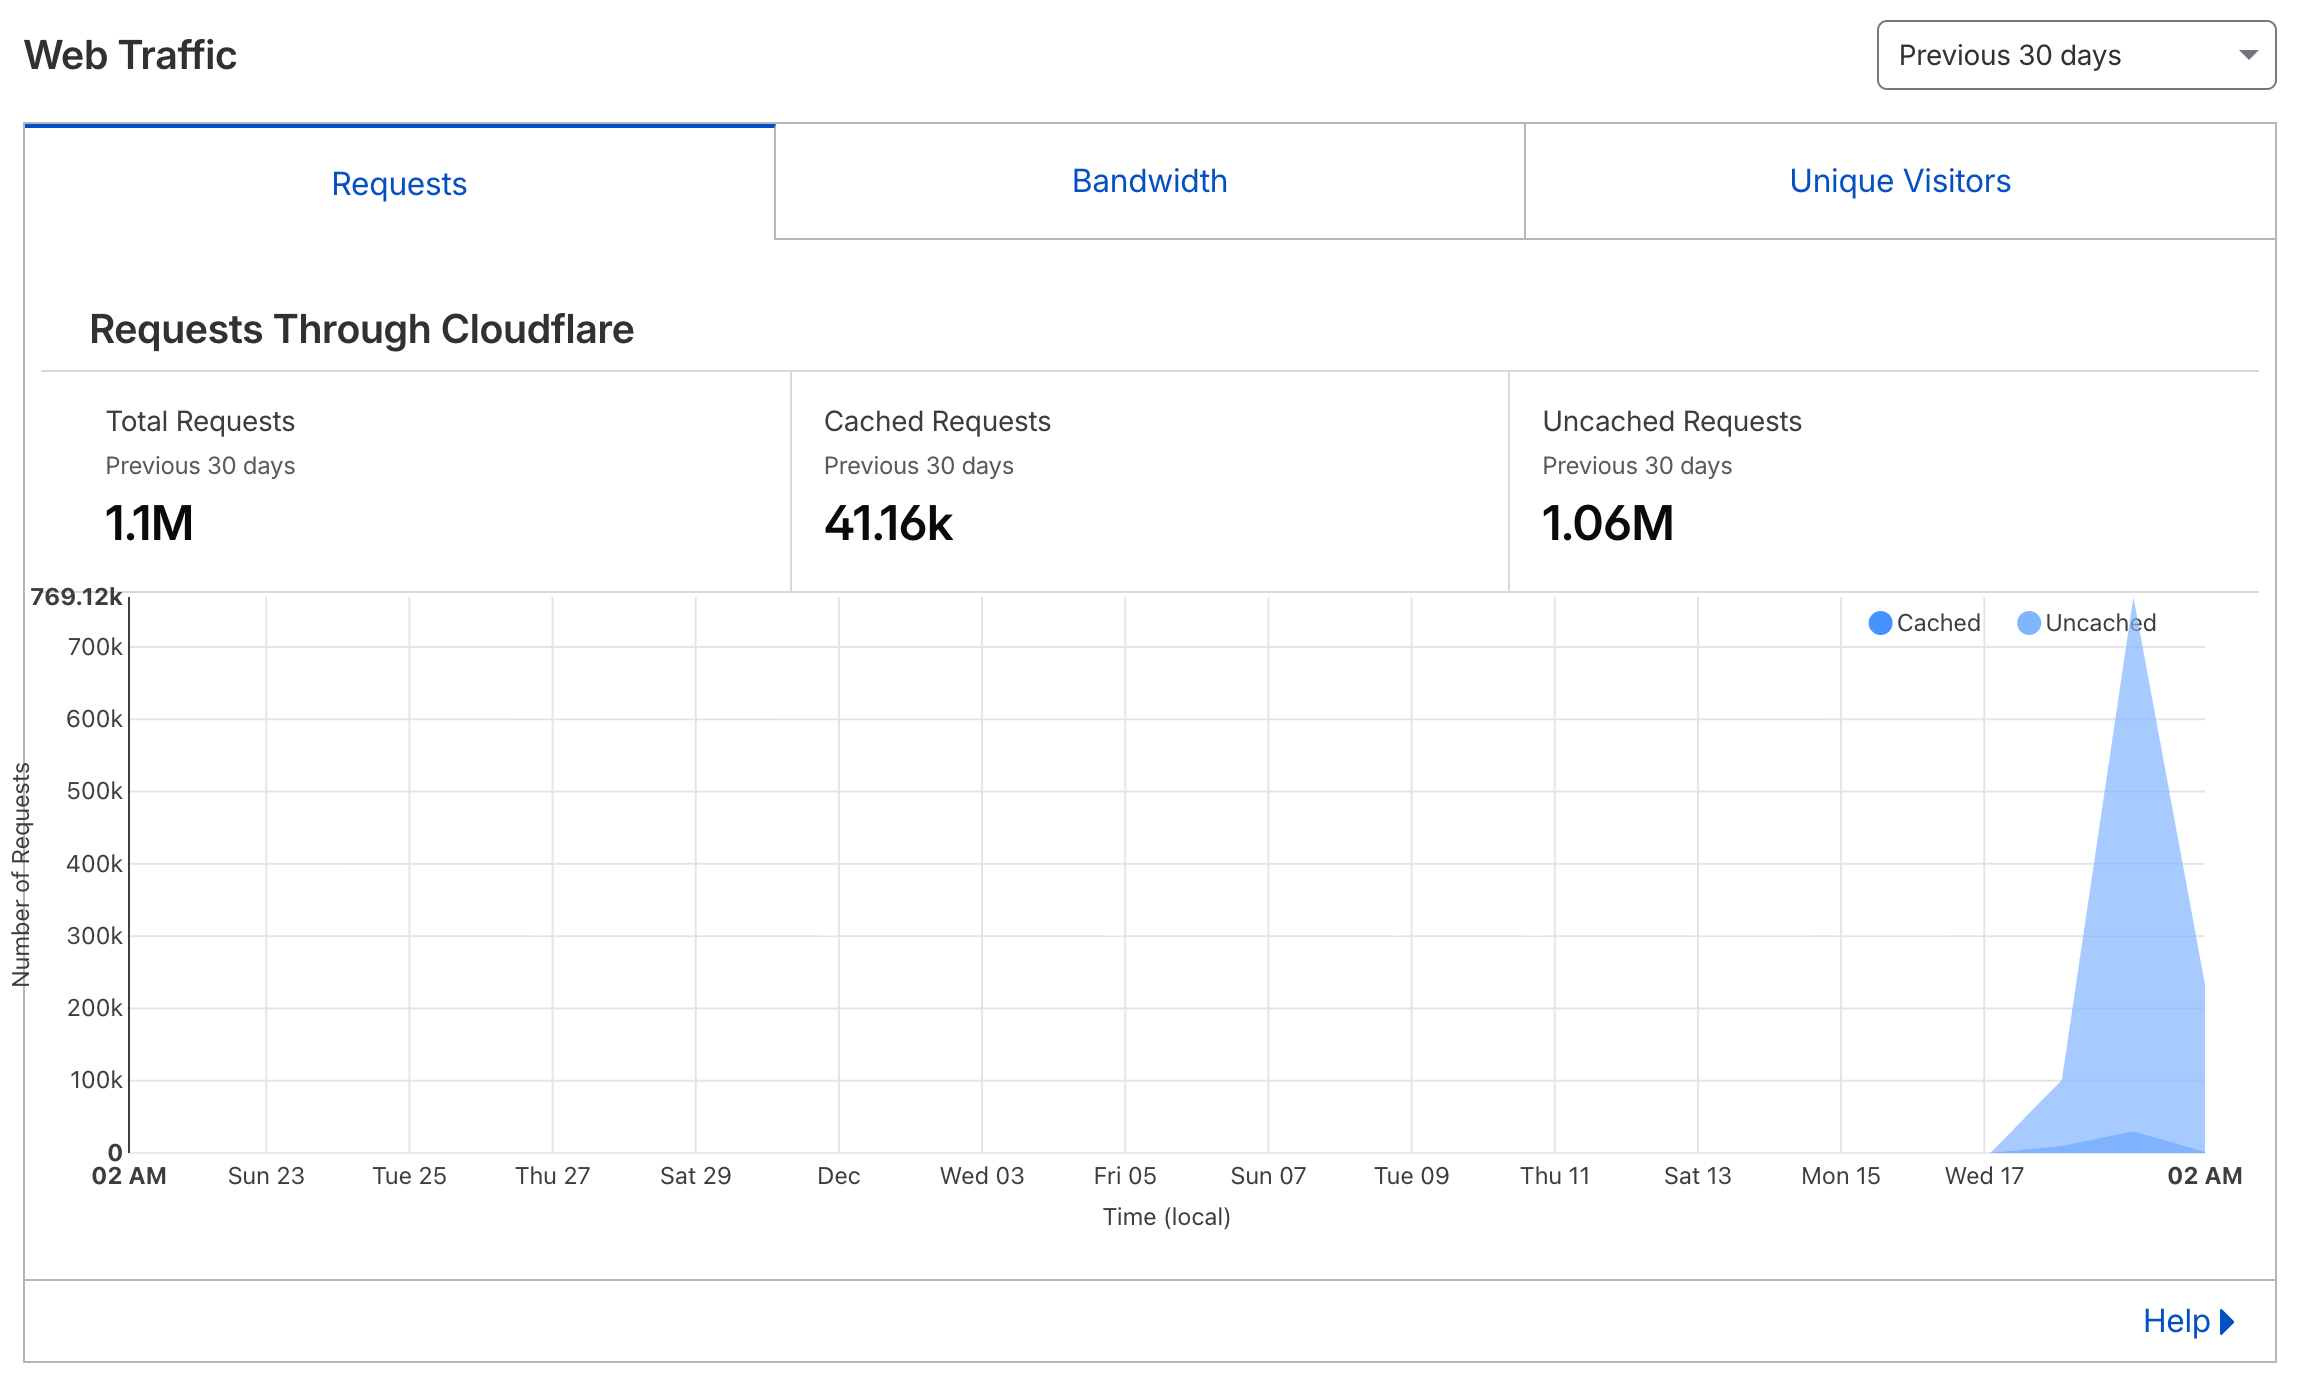
Task: Click the Uncached legend color dot
Action: 2028,623
